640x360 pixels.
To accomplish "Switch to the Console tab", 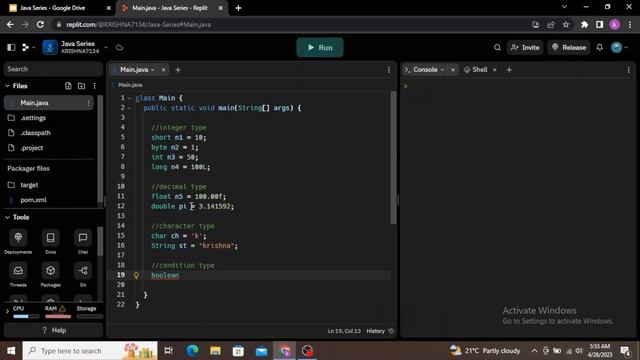I will point(425,70).
